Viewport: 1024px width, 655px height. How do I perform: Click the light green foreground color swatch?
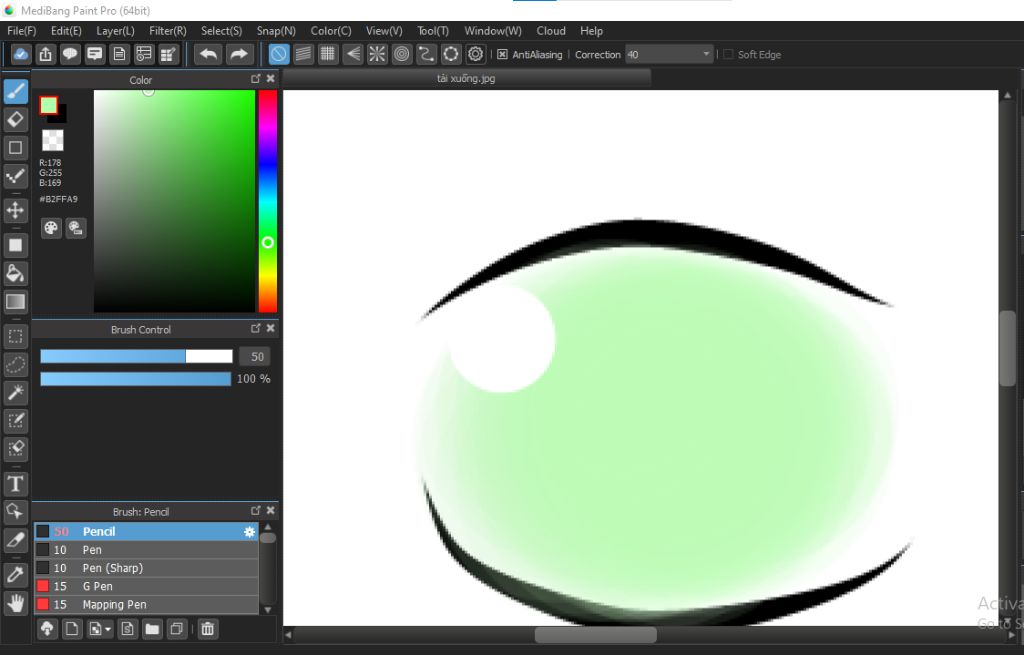coord(48,106)
